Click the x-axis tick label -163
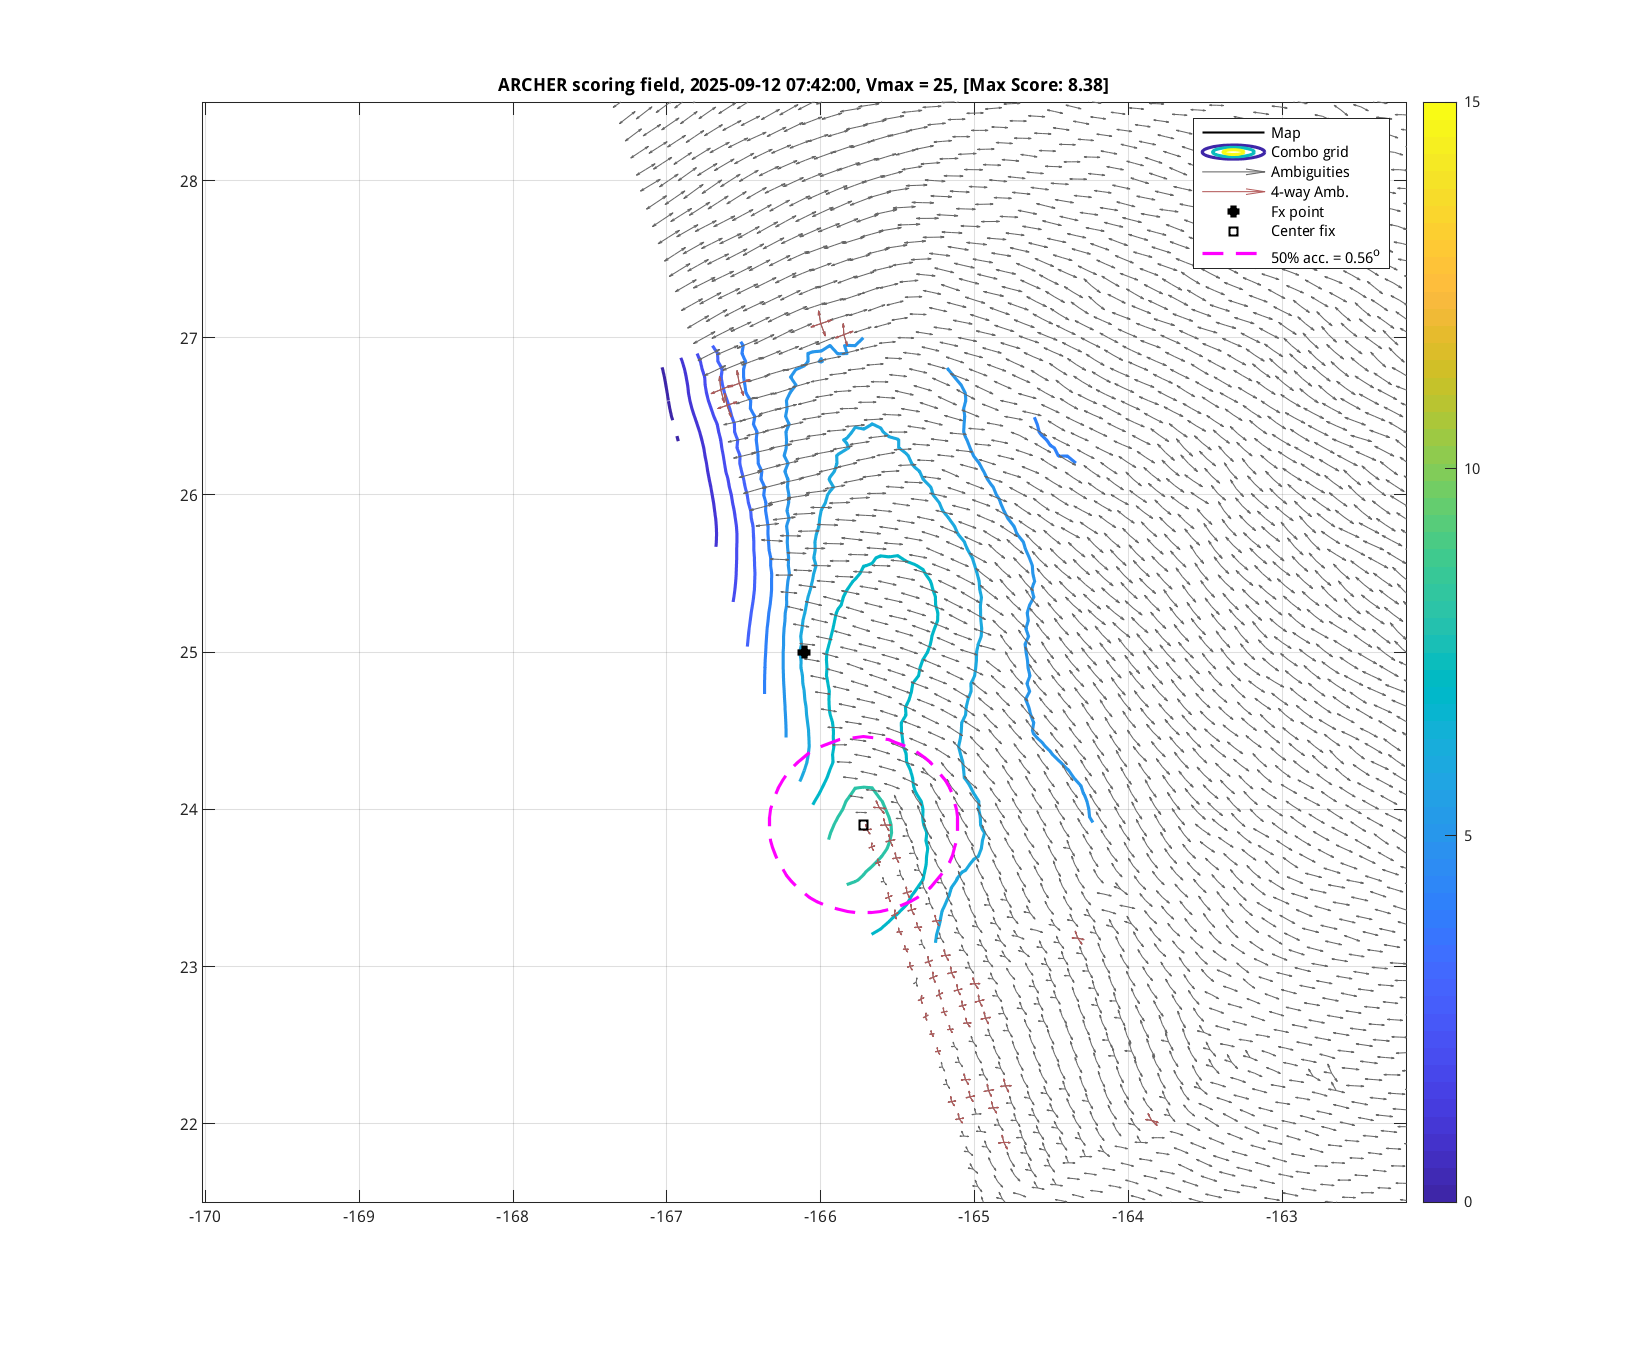This screenshot has height=1350, width=1646. point(1282,1217)
